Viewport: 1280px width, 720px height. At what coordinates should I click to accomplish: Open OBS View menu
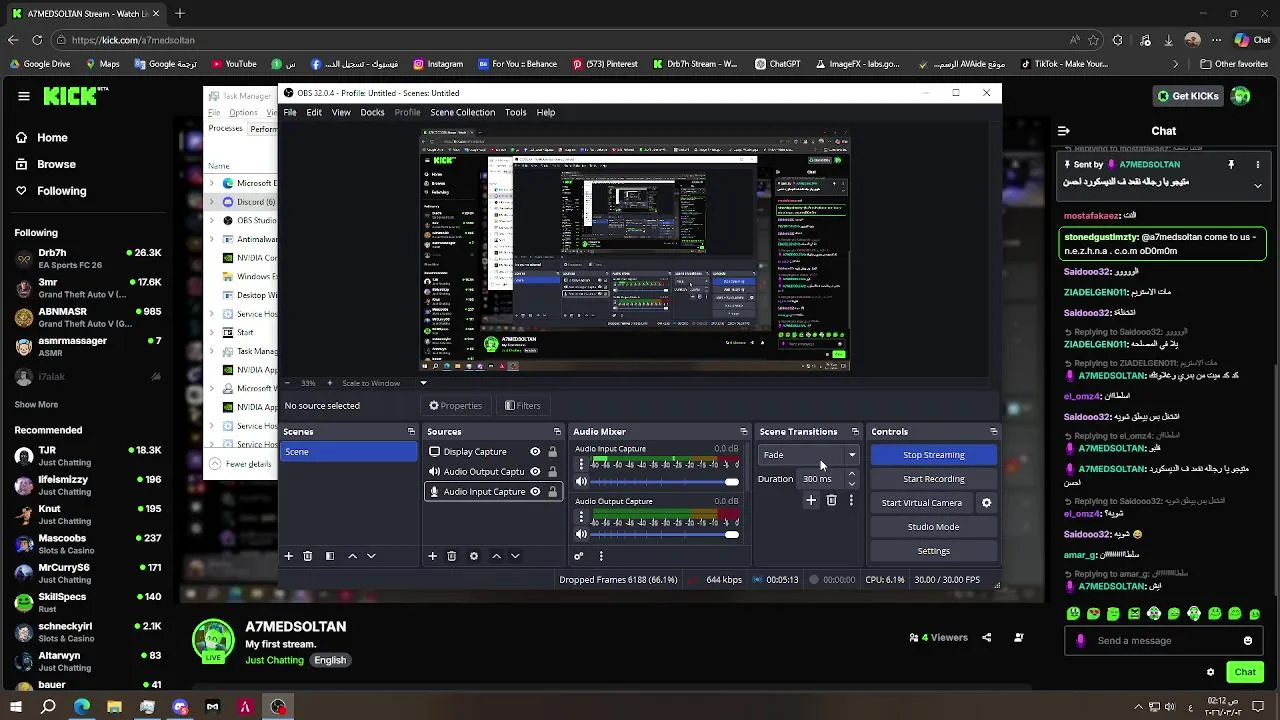[x=341, y=112]
